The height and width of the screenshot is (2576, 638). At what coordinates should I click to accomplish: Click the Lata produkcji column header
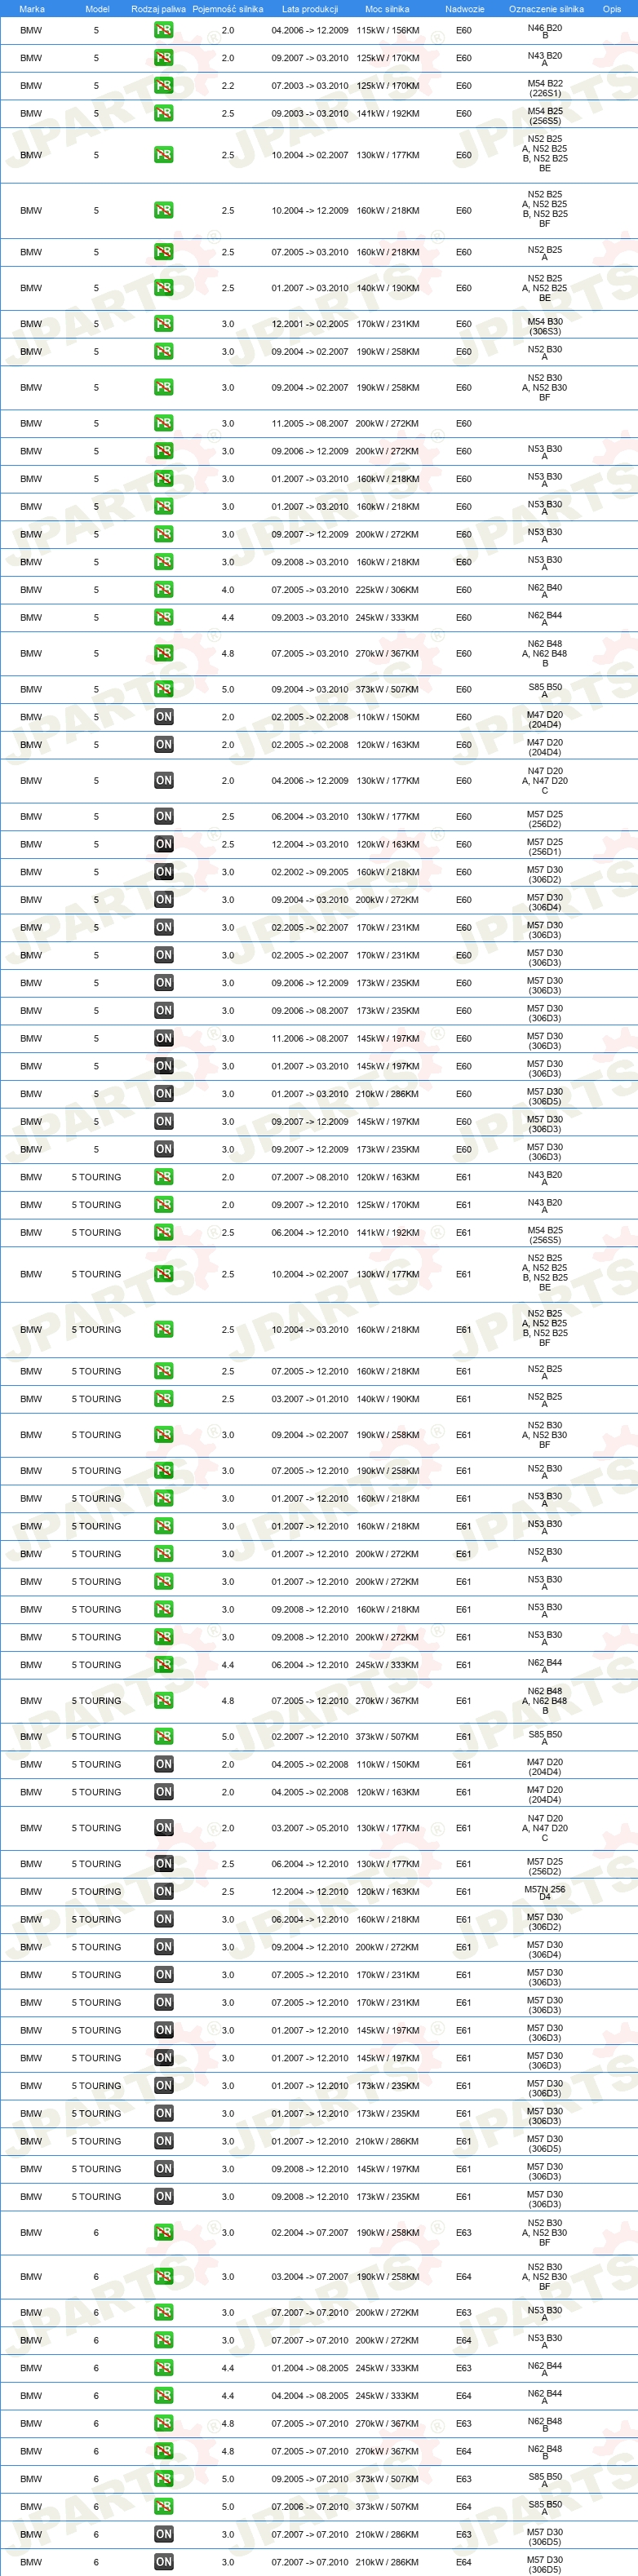[x=310, y=9]
